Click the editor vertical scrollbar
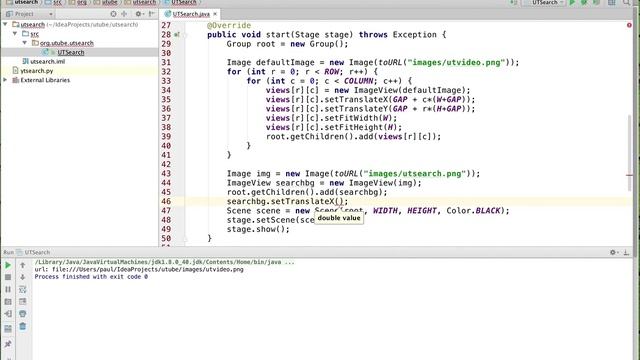This screenshot has height=360, width=640. point(629,153)
